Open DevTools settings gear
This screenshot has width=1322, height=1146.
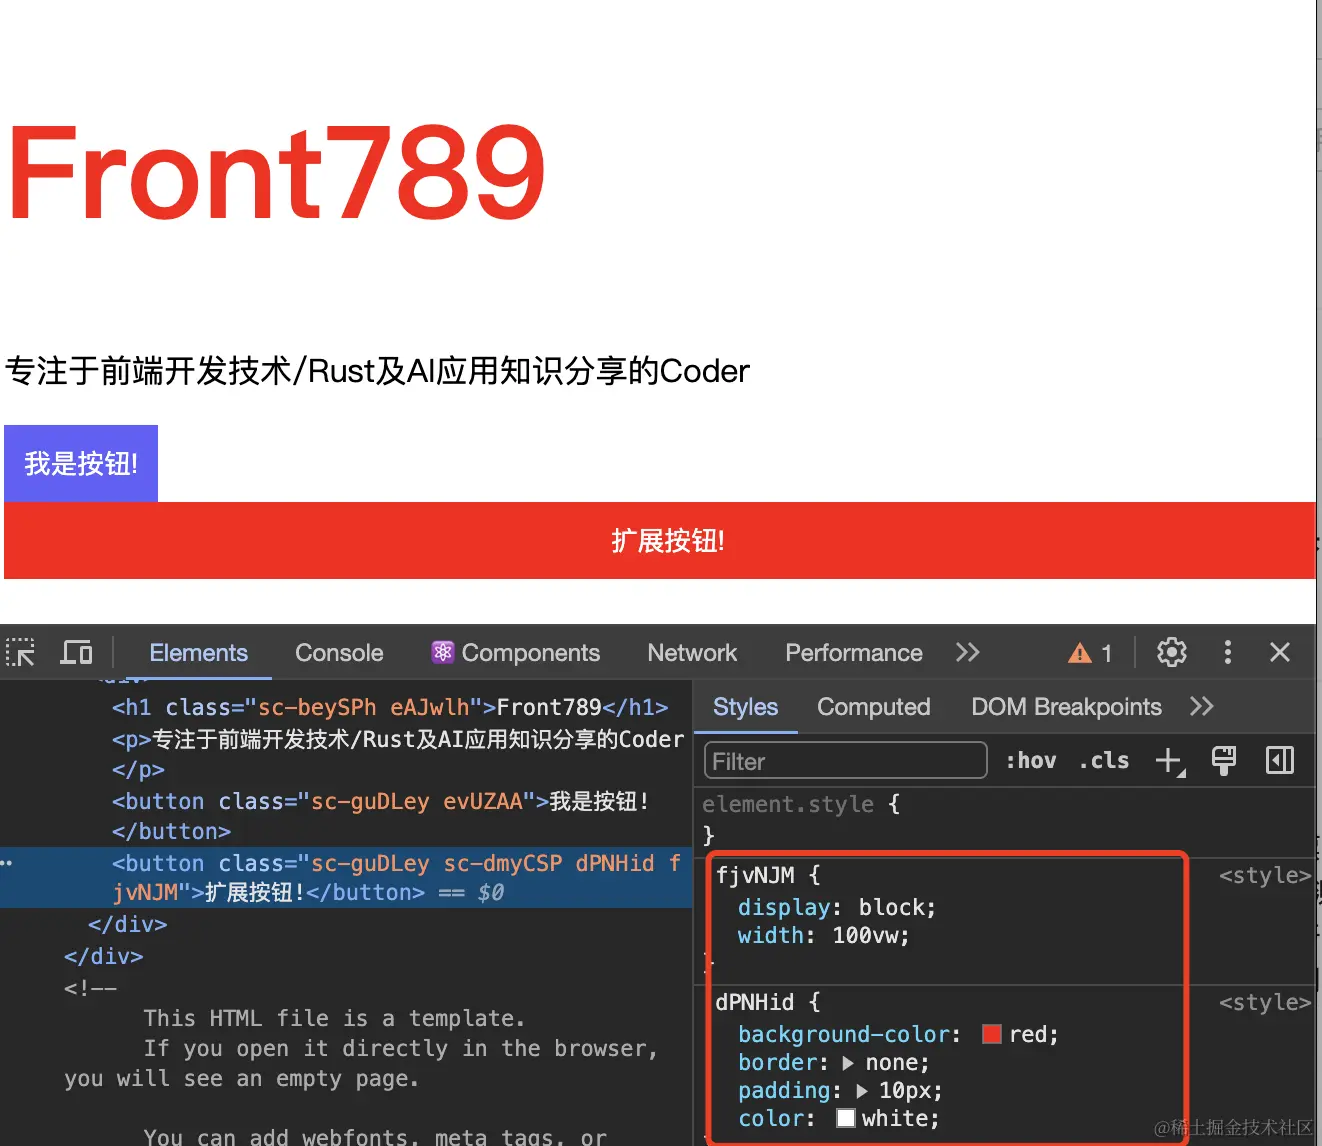1172,653
